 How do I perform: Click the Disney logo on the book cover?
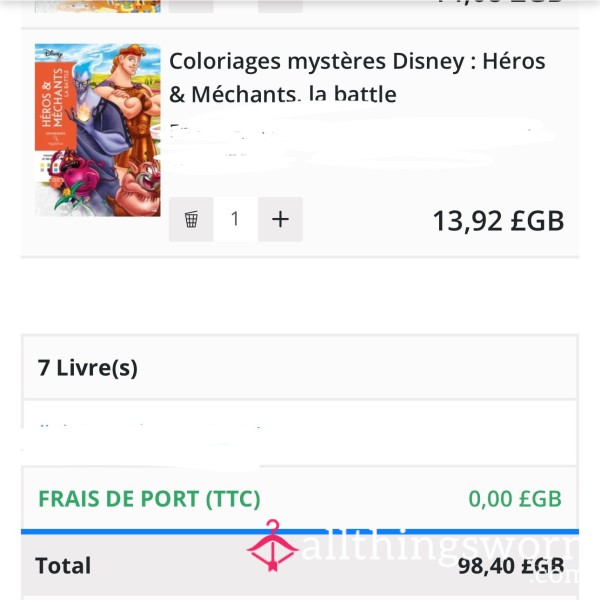tap(53, 54)
